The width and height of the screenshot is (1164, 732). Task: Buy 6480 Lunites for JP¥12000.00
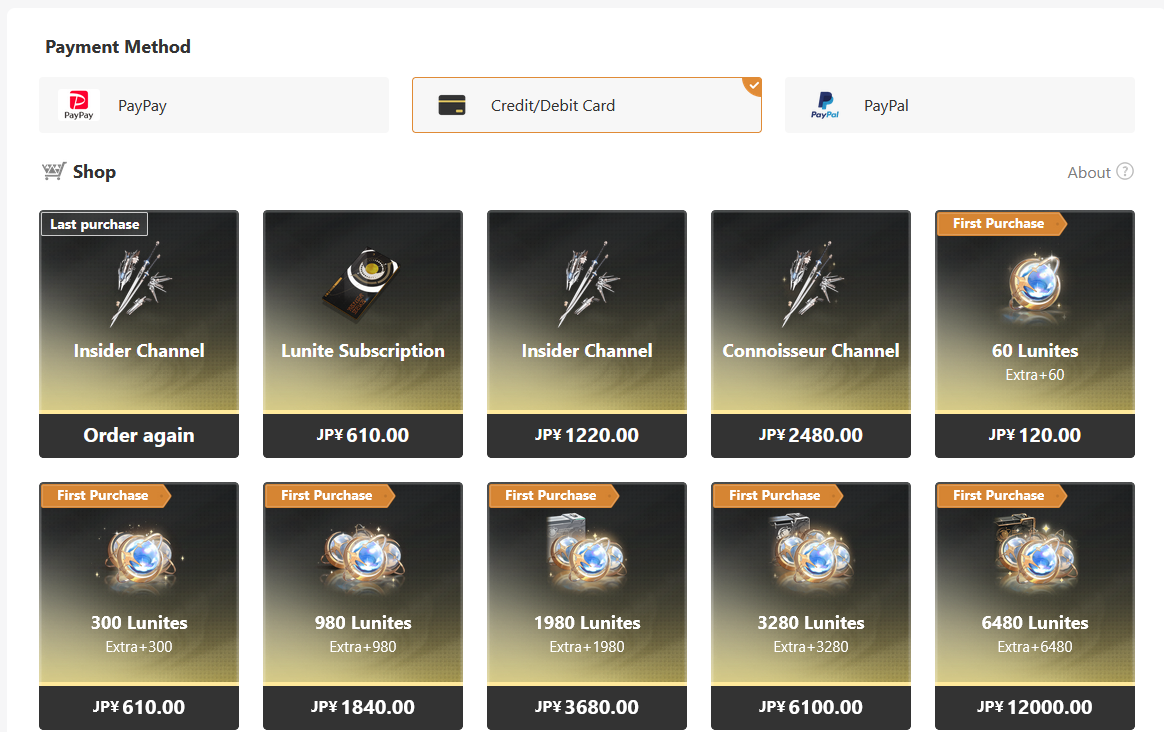(x=1035, y=708)
